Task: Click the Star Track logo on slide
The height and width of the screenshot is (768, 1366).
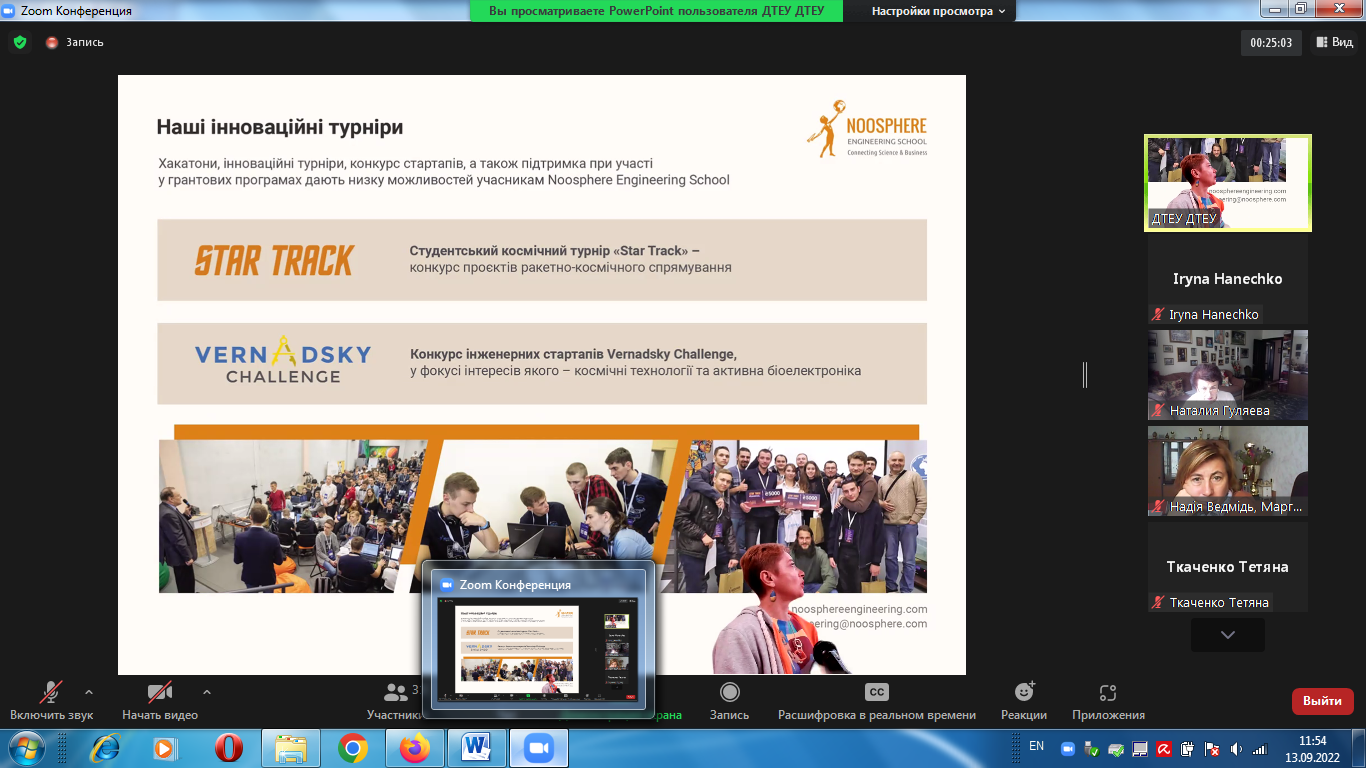Action: [274, 260]
